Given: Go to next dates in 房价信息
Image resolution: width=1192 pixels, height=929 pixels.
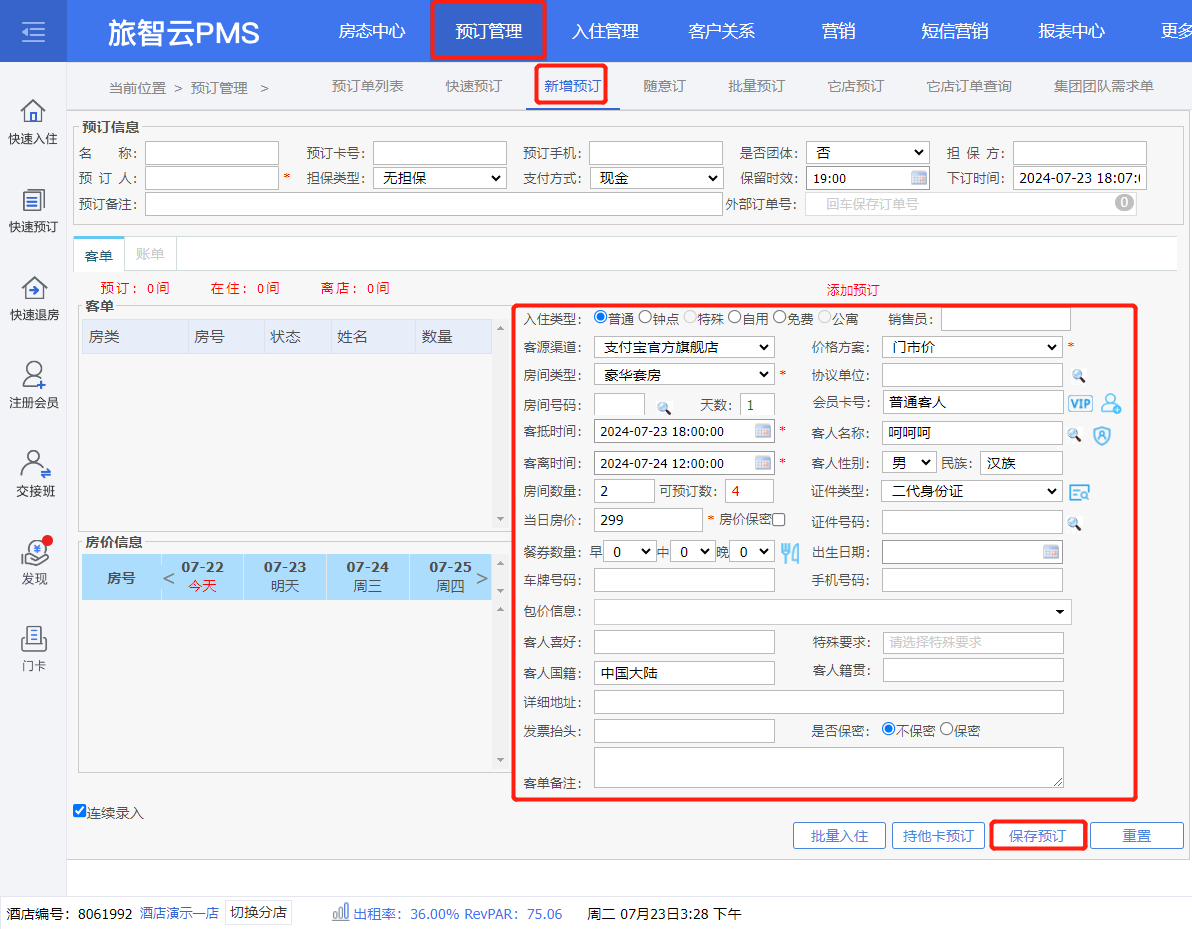Looking at the screenshot, I should click(482, 579).
